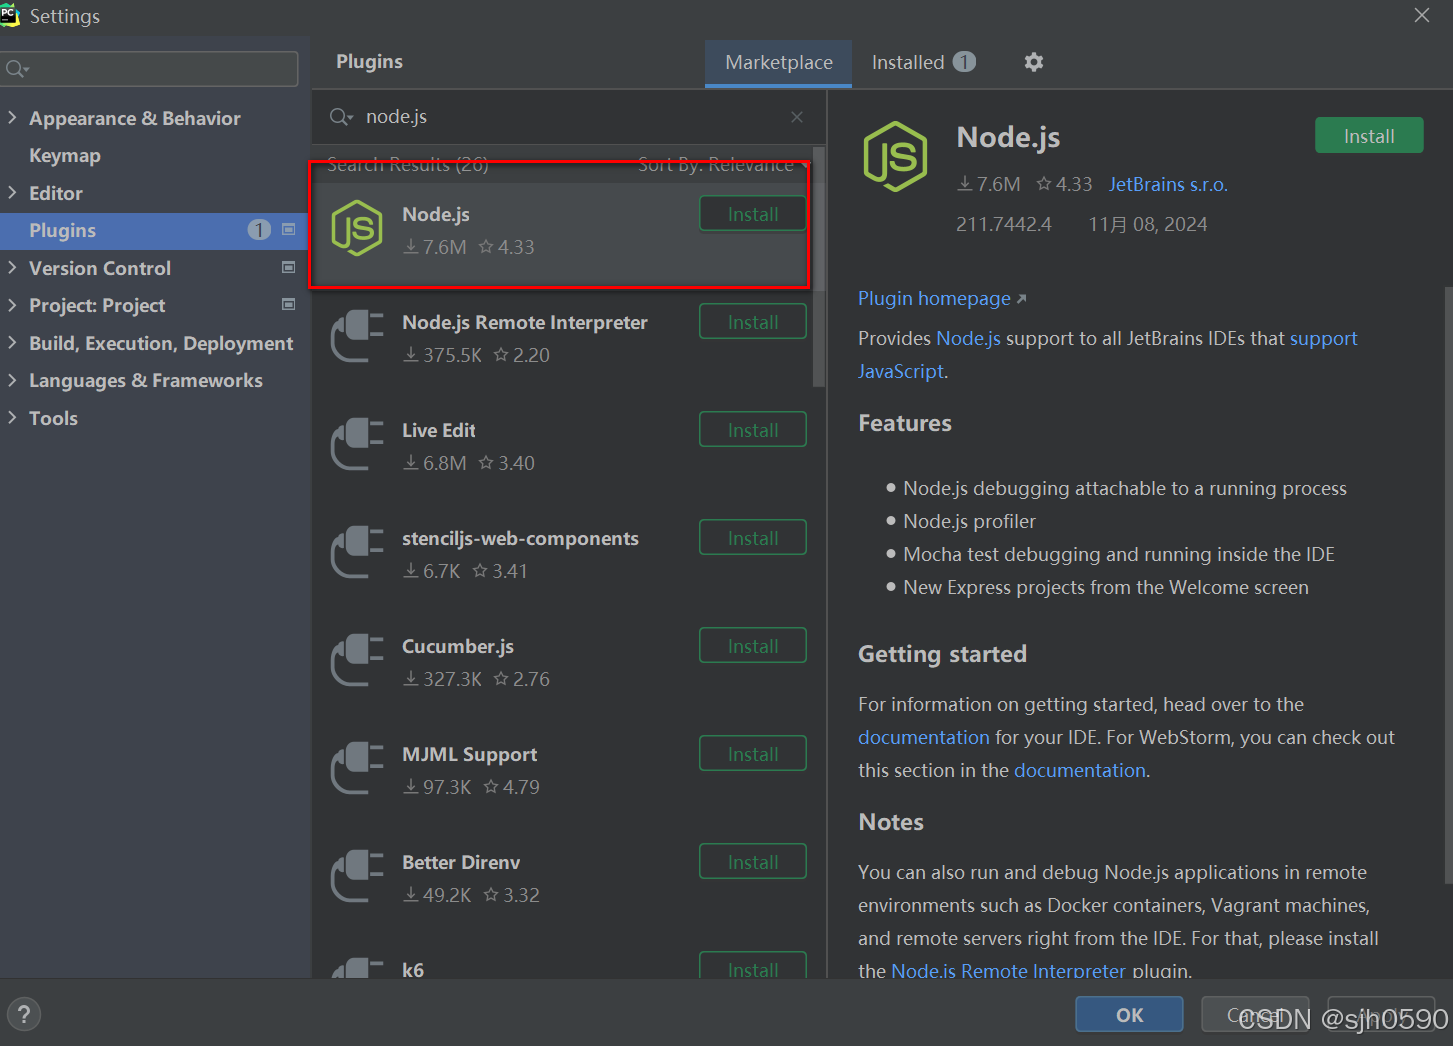Click the MJML Support plugin icon
The image size is (1453, 1046).
point(357,769)
